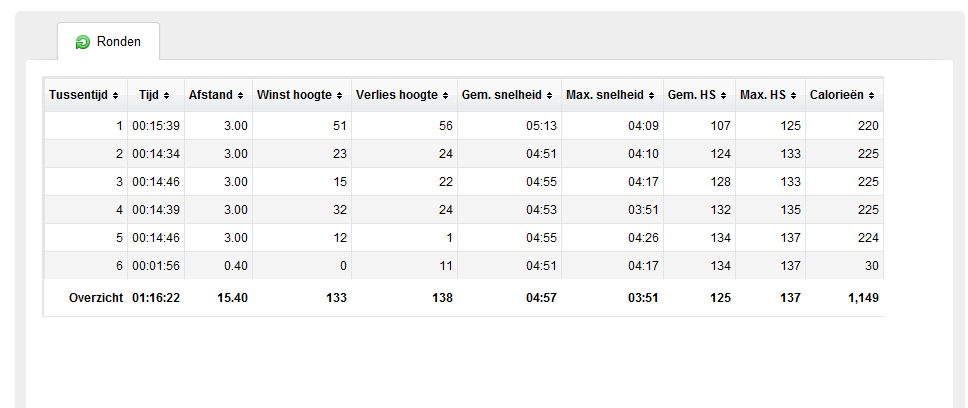This screenshot has width=968, height=408.
Task: Click total calories value 1,149
Action: [863, 298]
